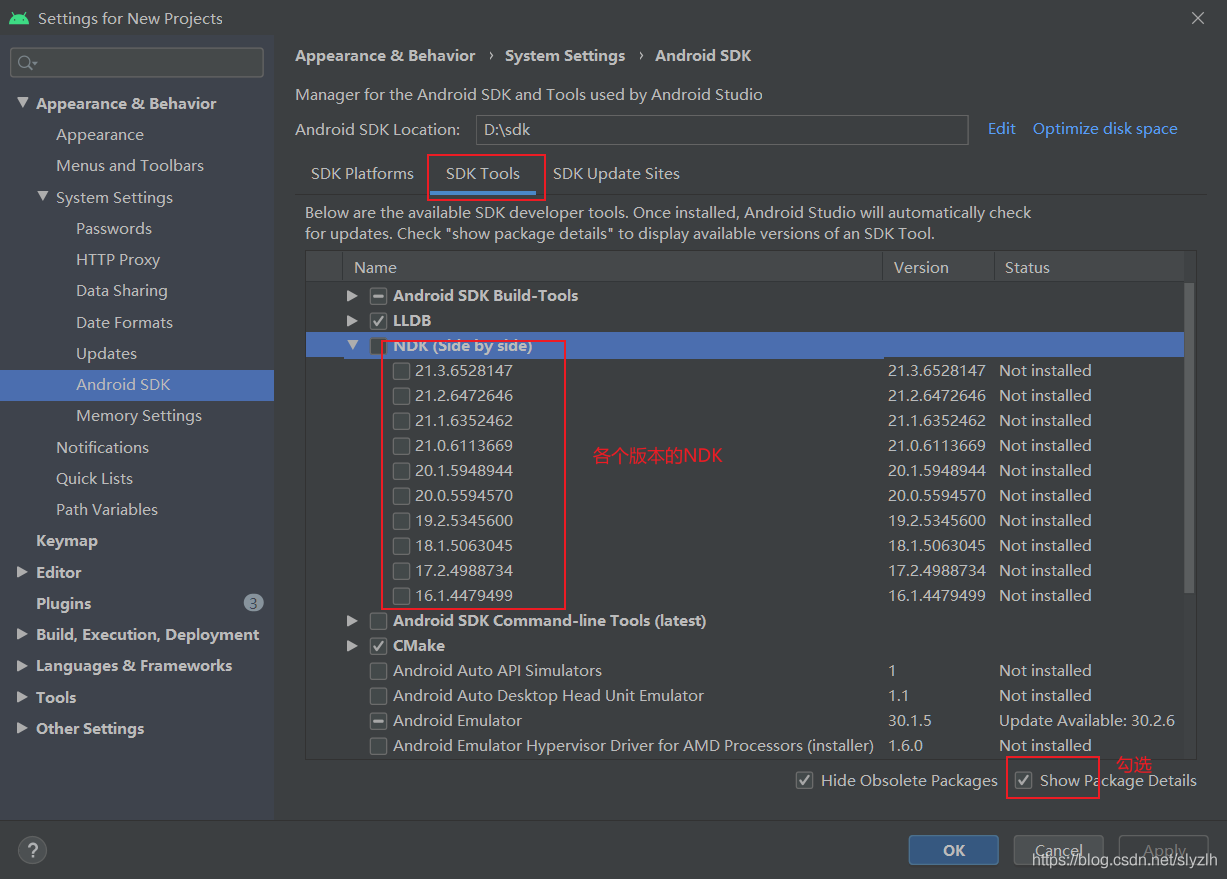Open Path Variables settings
This screenshot has width=1227, height=879.
click(107, 510)
